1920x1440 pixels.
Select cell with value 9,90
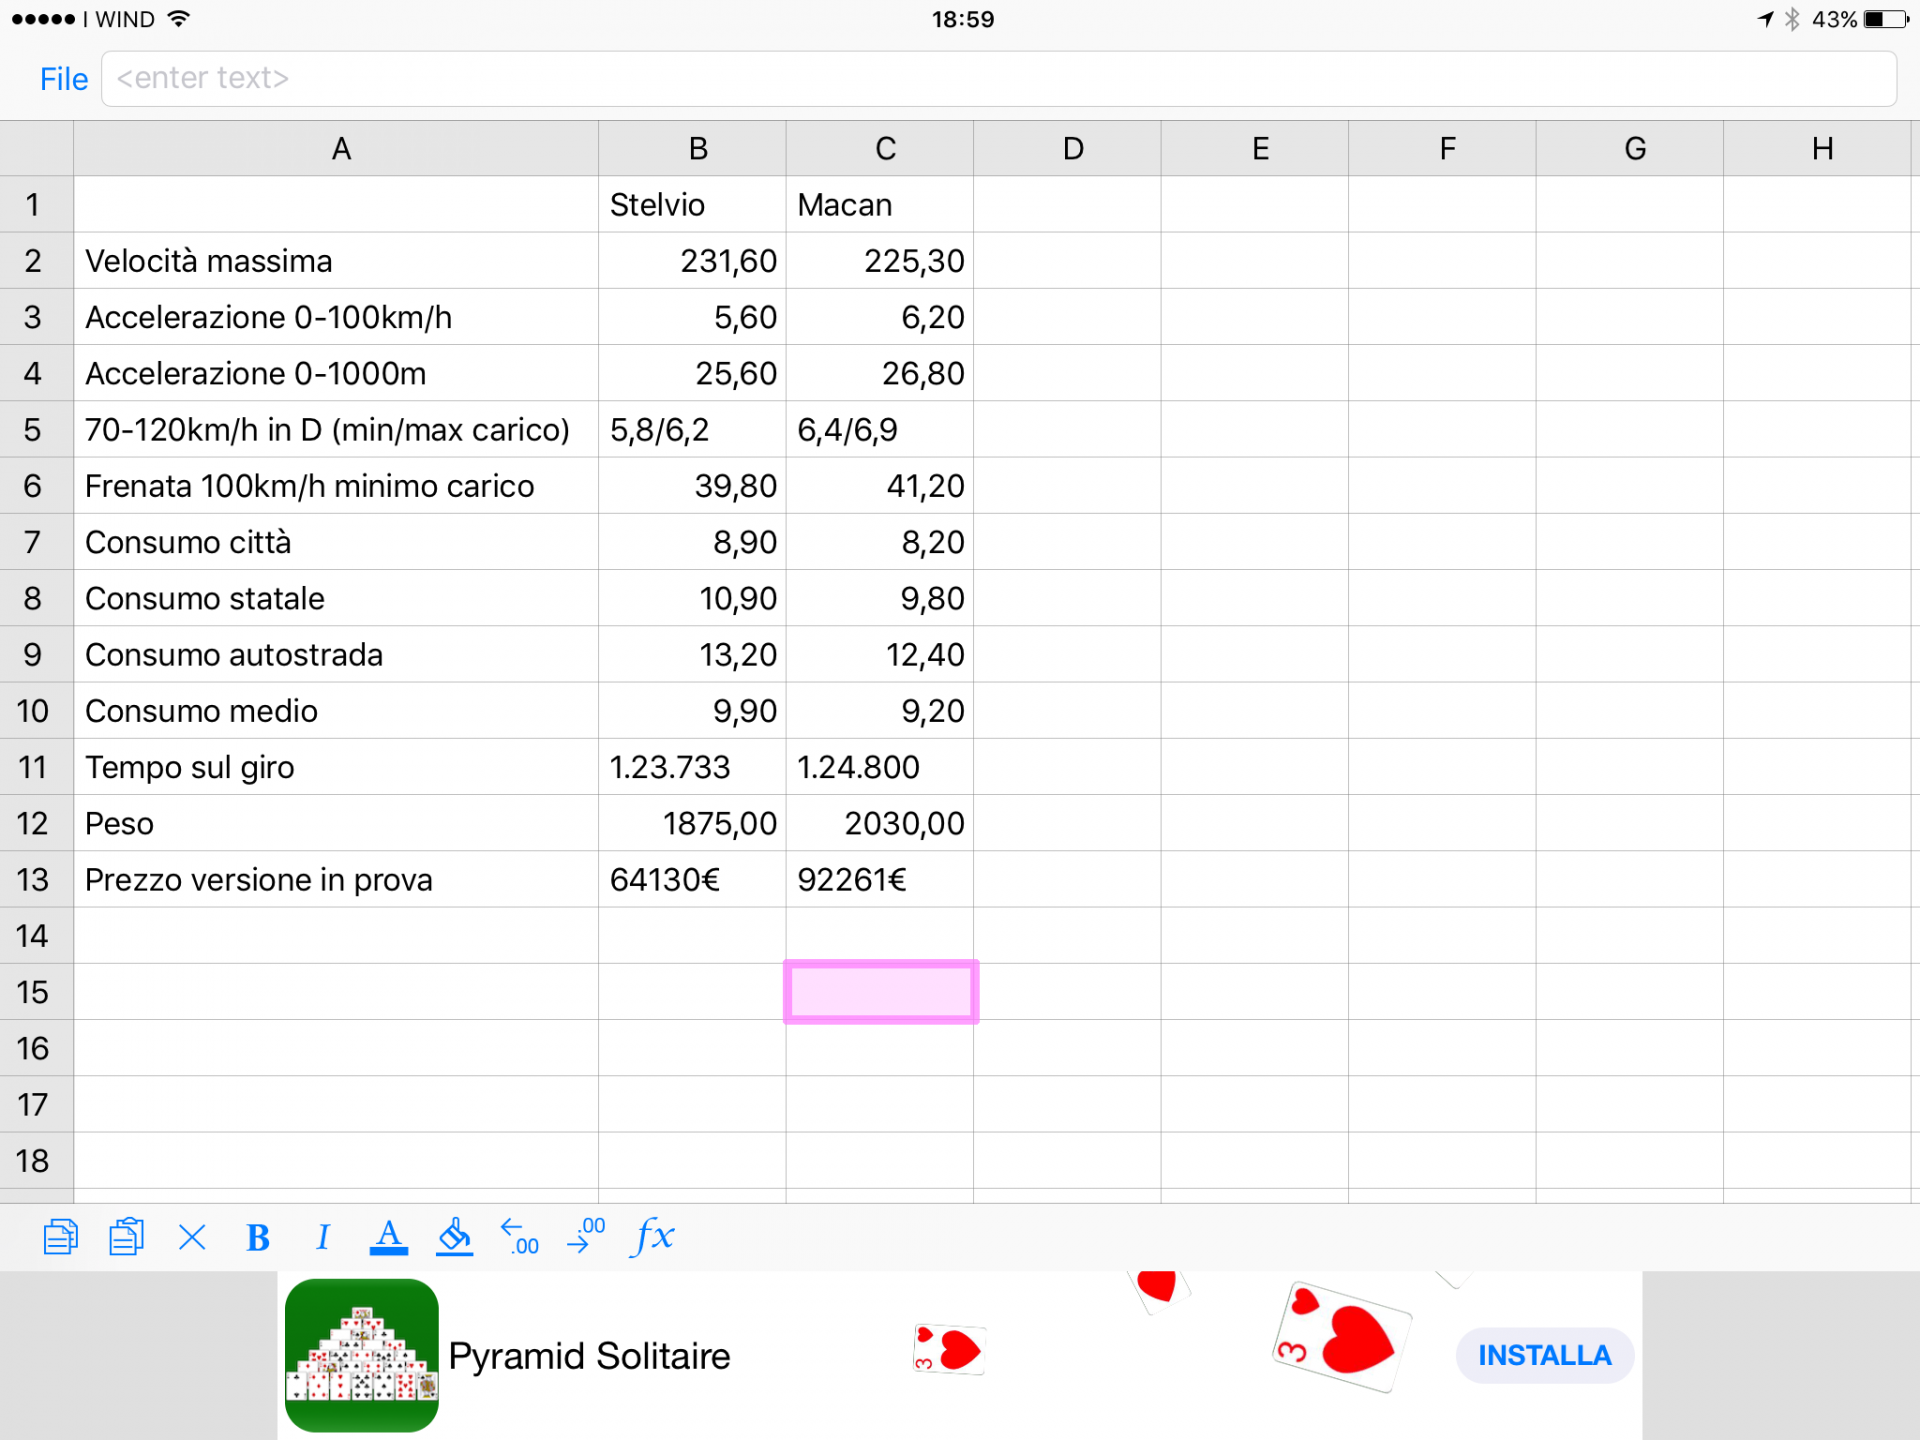(x=692, y=711)
